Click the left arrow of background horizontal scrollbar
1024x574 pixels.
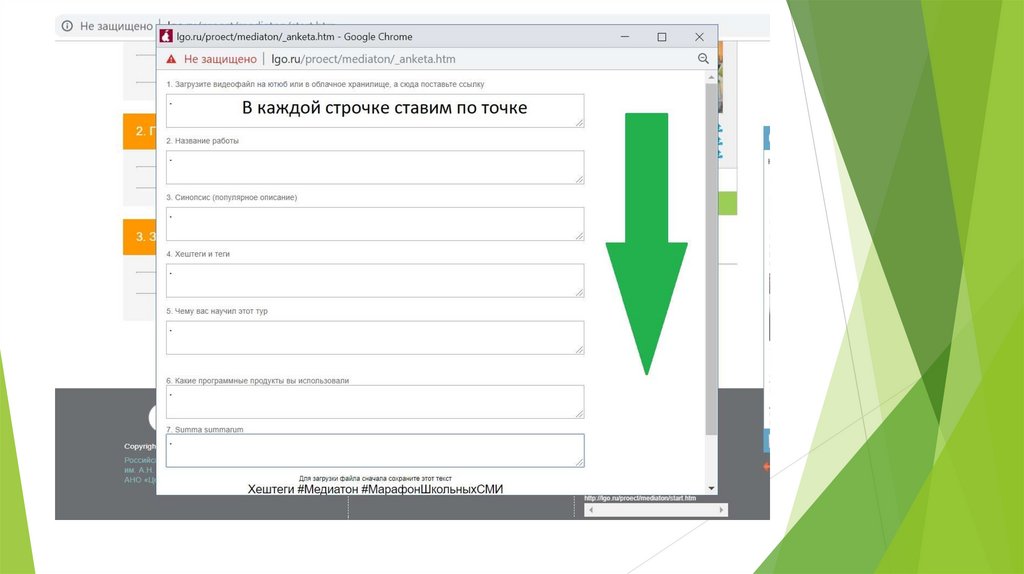coord(591,510)
